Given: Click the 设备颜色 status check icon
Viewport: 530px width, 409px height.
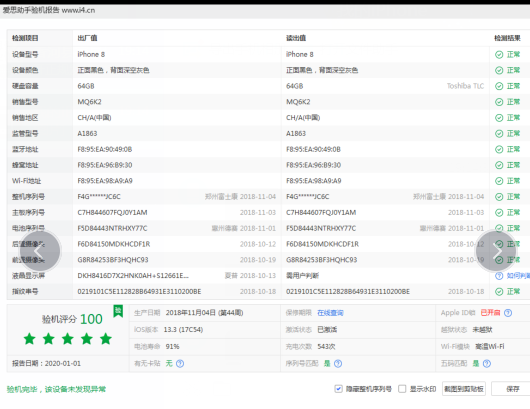Looking at the screenshot, I should (499, 70).
